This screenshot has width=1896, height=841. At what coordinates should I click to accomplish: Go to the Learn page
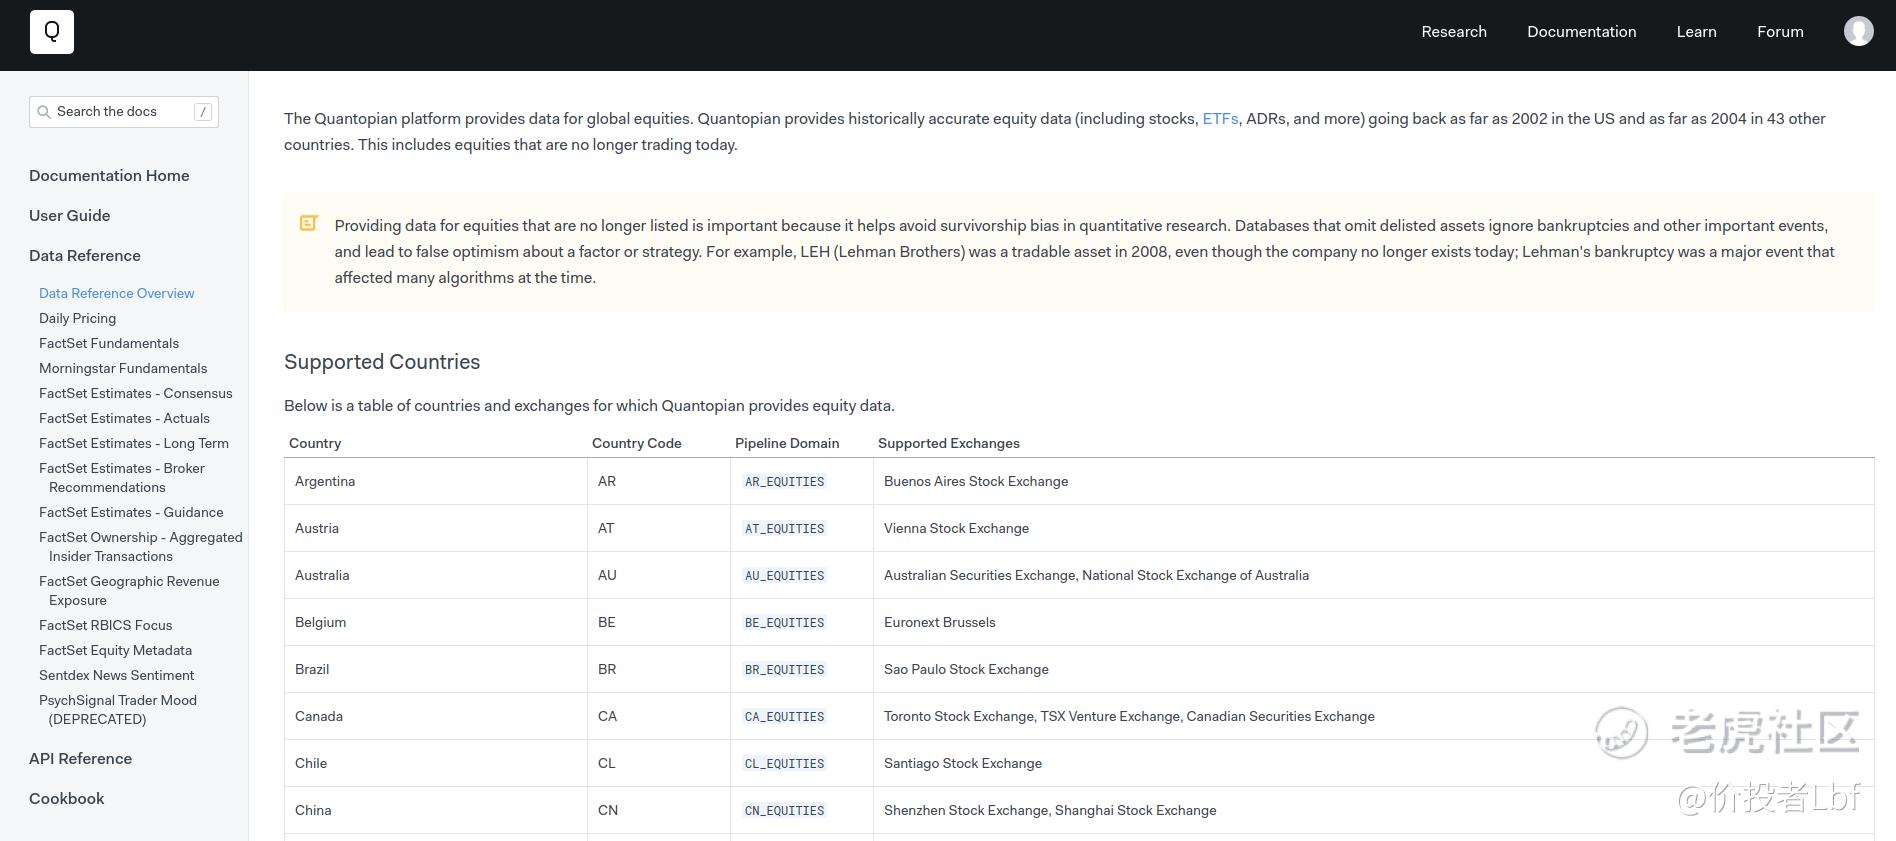[1696, 32]
